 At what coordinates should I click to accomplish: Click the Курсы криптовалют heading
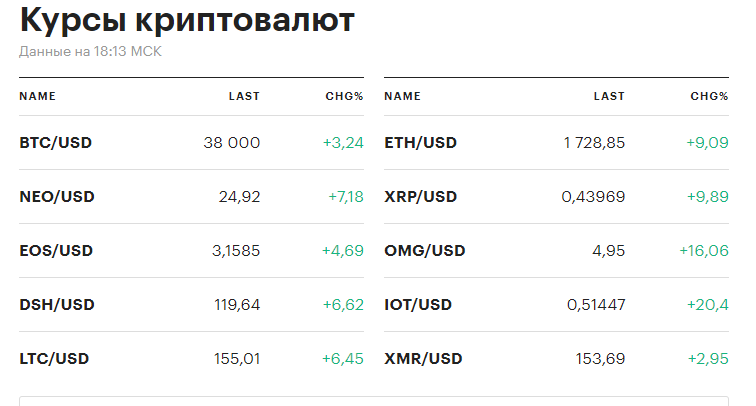pyautogui.click(x=187, y=20)
